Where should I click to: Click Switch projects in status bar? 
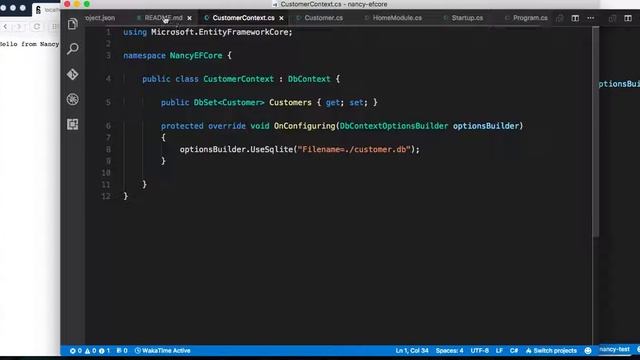click(551, 351)
